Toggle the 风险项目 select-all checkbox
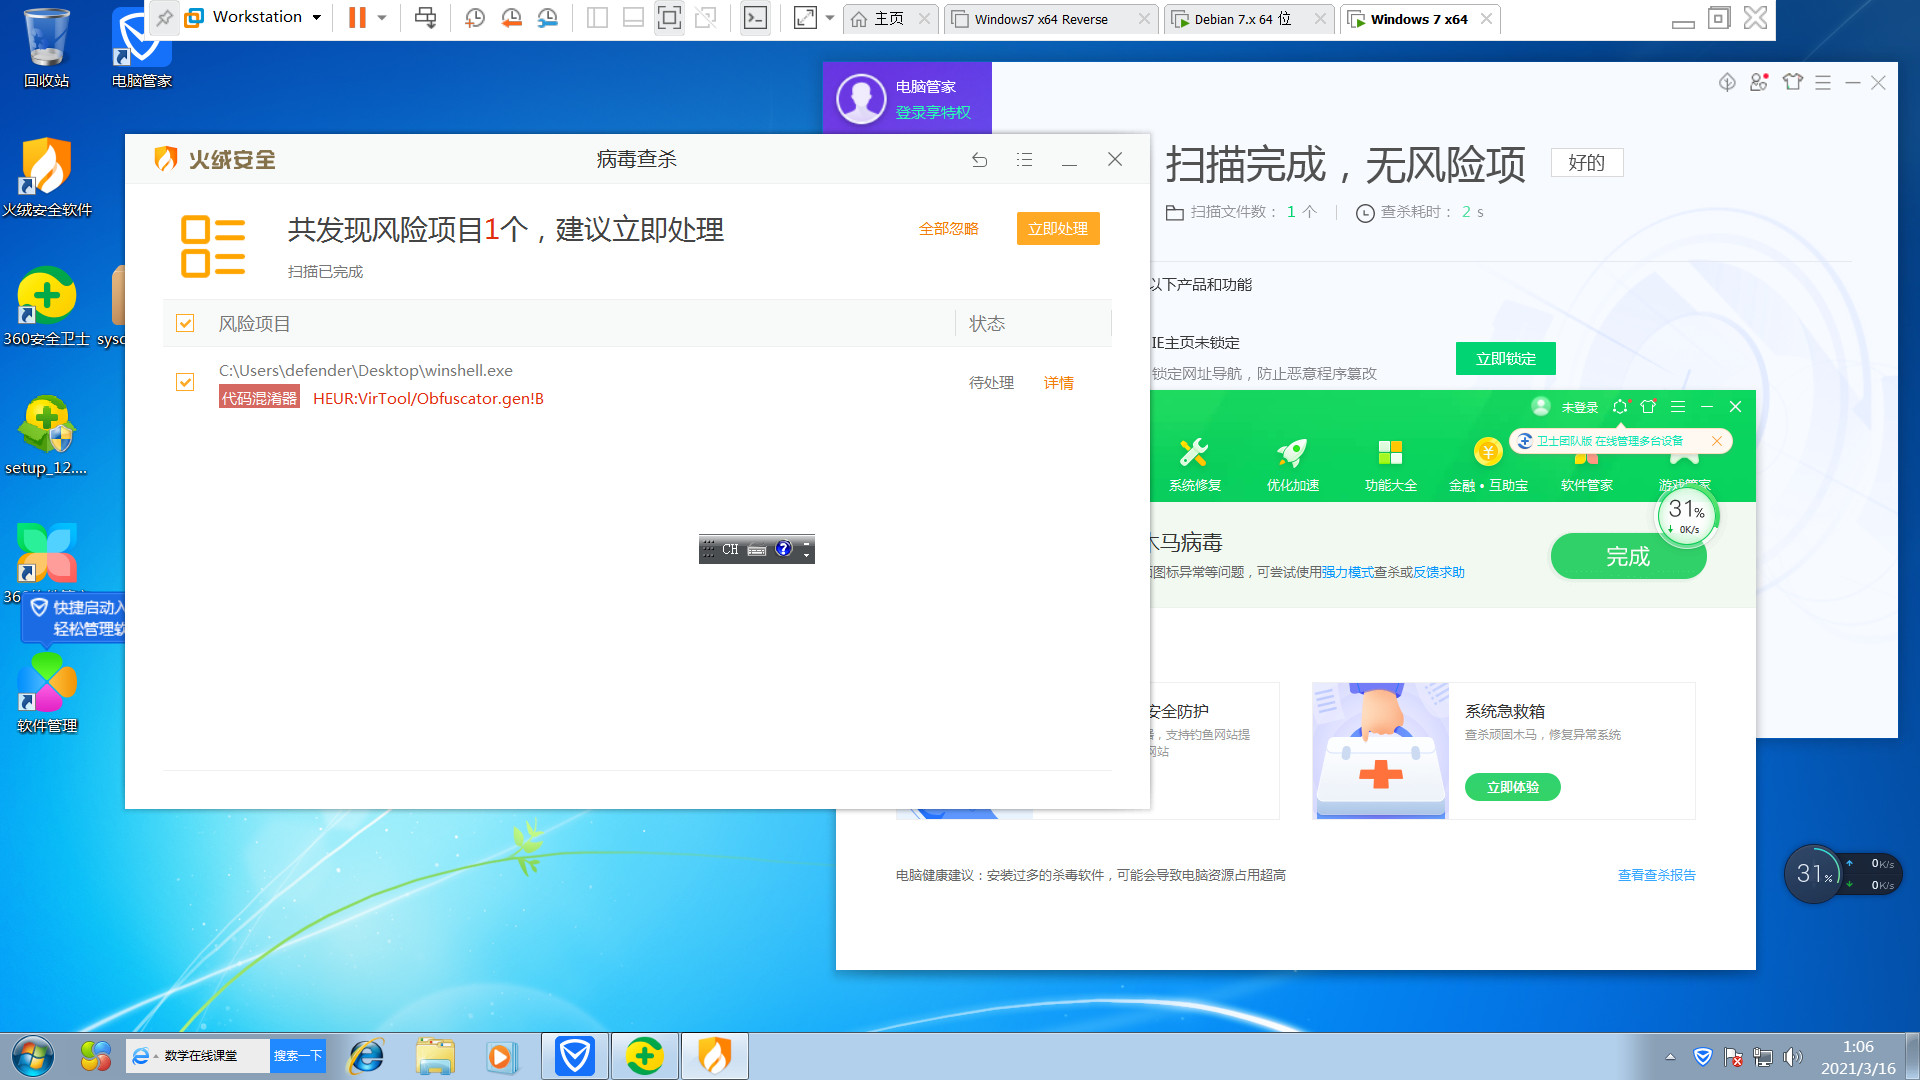Screen dimensions: 1920x1080 click(x=185, y=323)
